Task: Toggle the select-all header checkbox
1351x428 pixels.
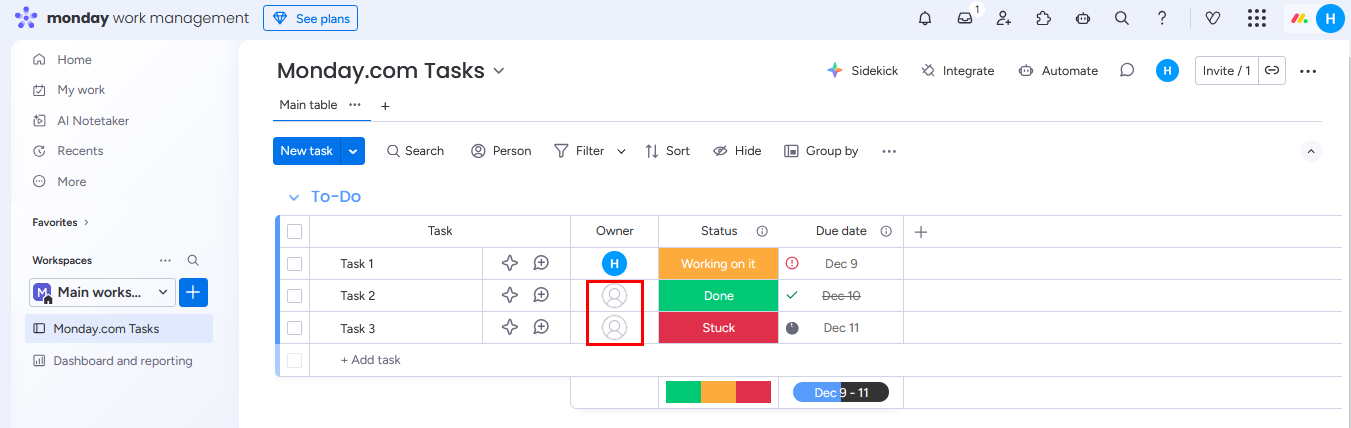Action: click(x=294, y=231)
